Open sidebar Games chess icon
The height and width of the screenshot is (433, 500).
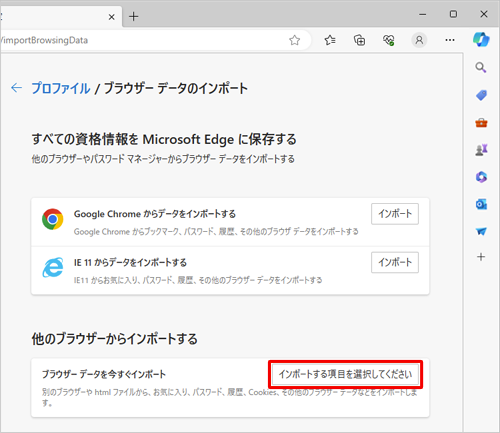tap(481, 150)
